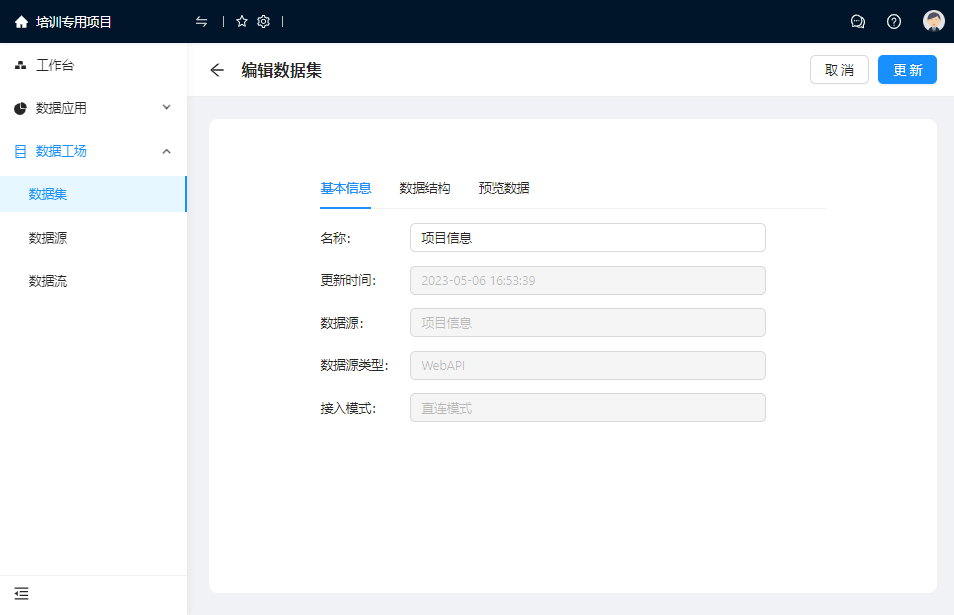
Task: Click the switch arrows icon in top bar
Action: coord(202,21)
